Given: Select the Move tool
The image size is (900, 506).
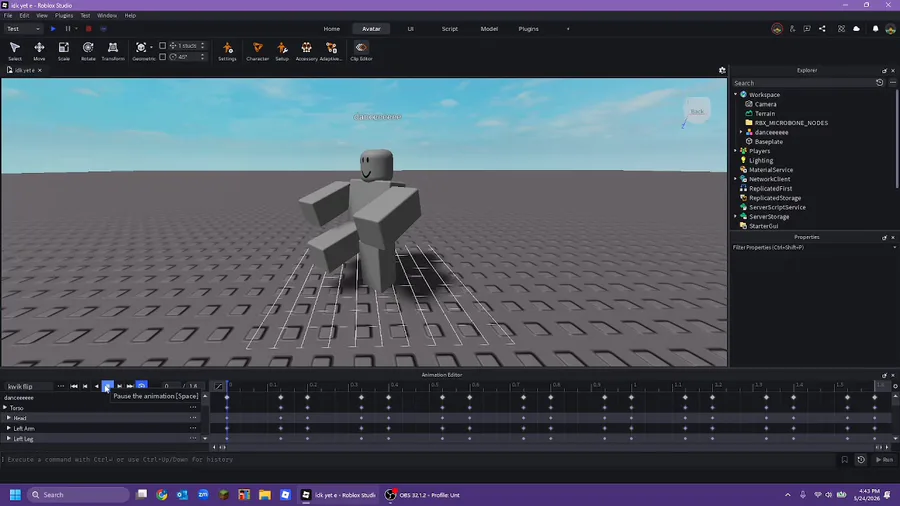Looking at the screenshot, I should pos(39,50).
